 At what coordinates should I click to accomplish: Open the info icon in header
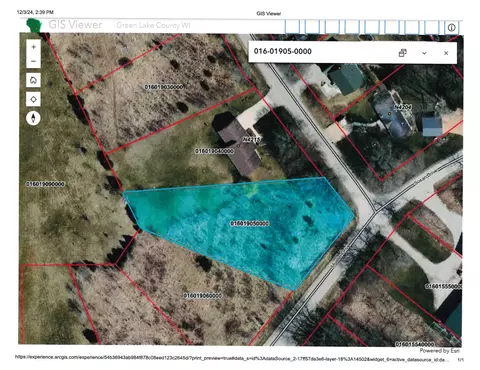(451, 27)
